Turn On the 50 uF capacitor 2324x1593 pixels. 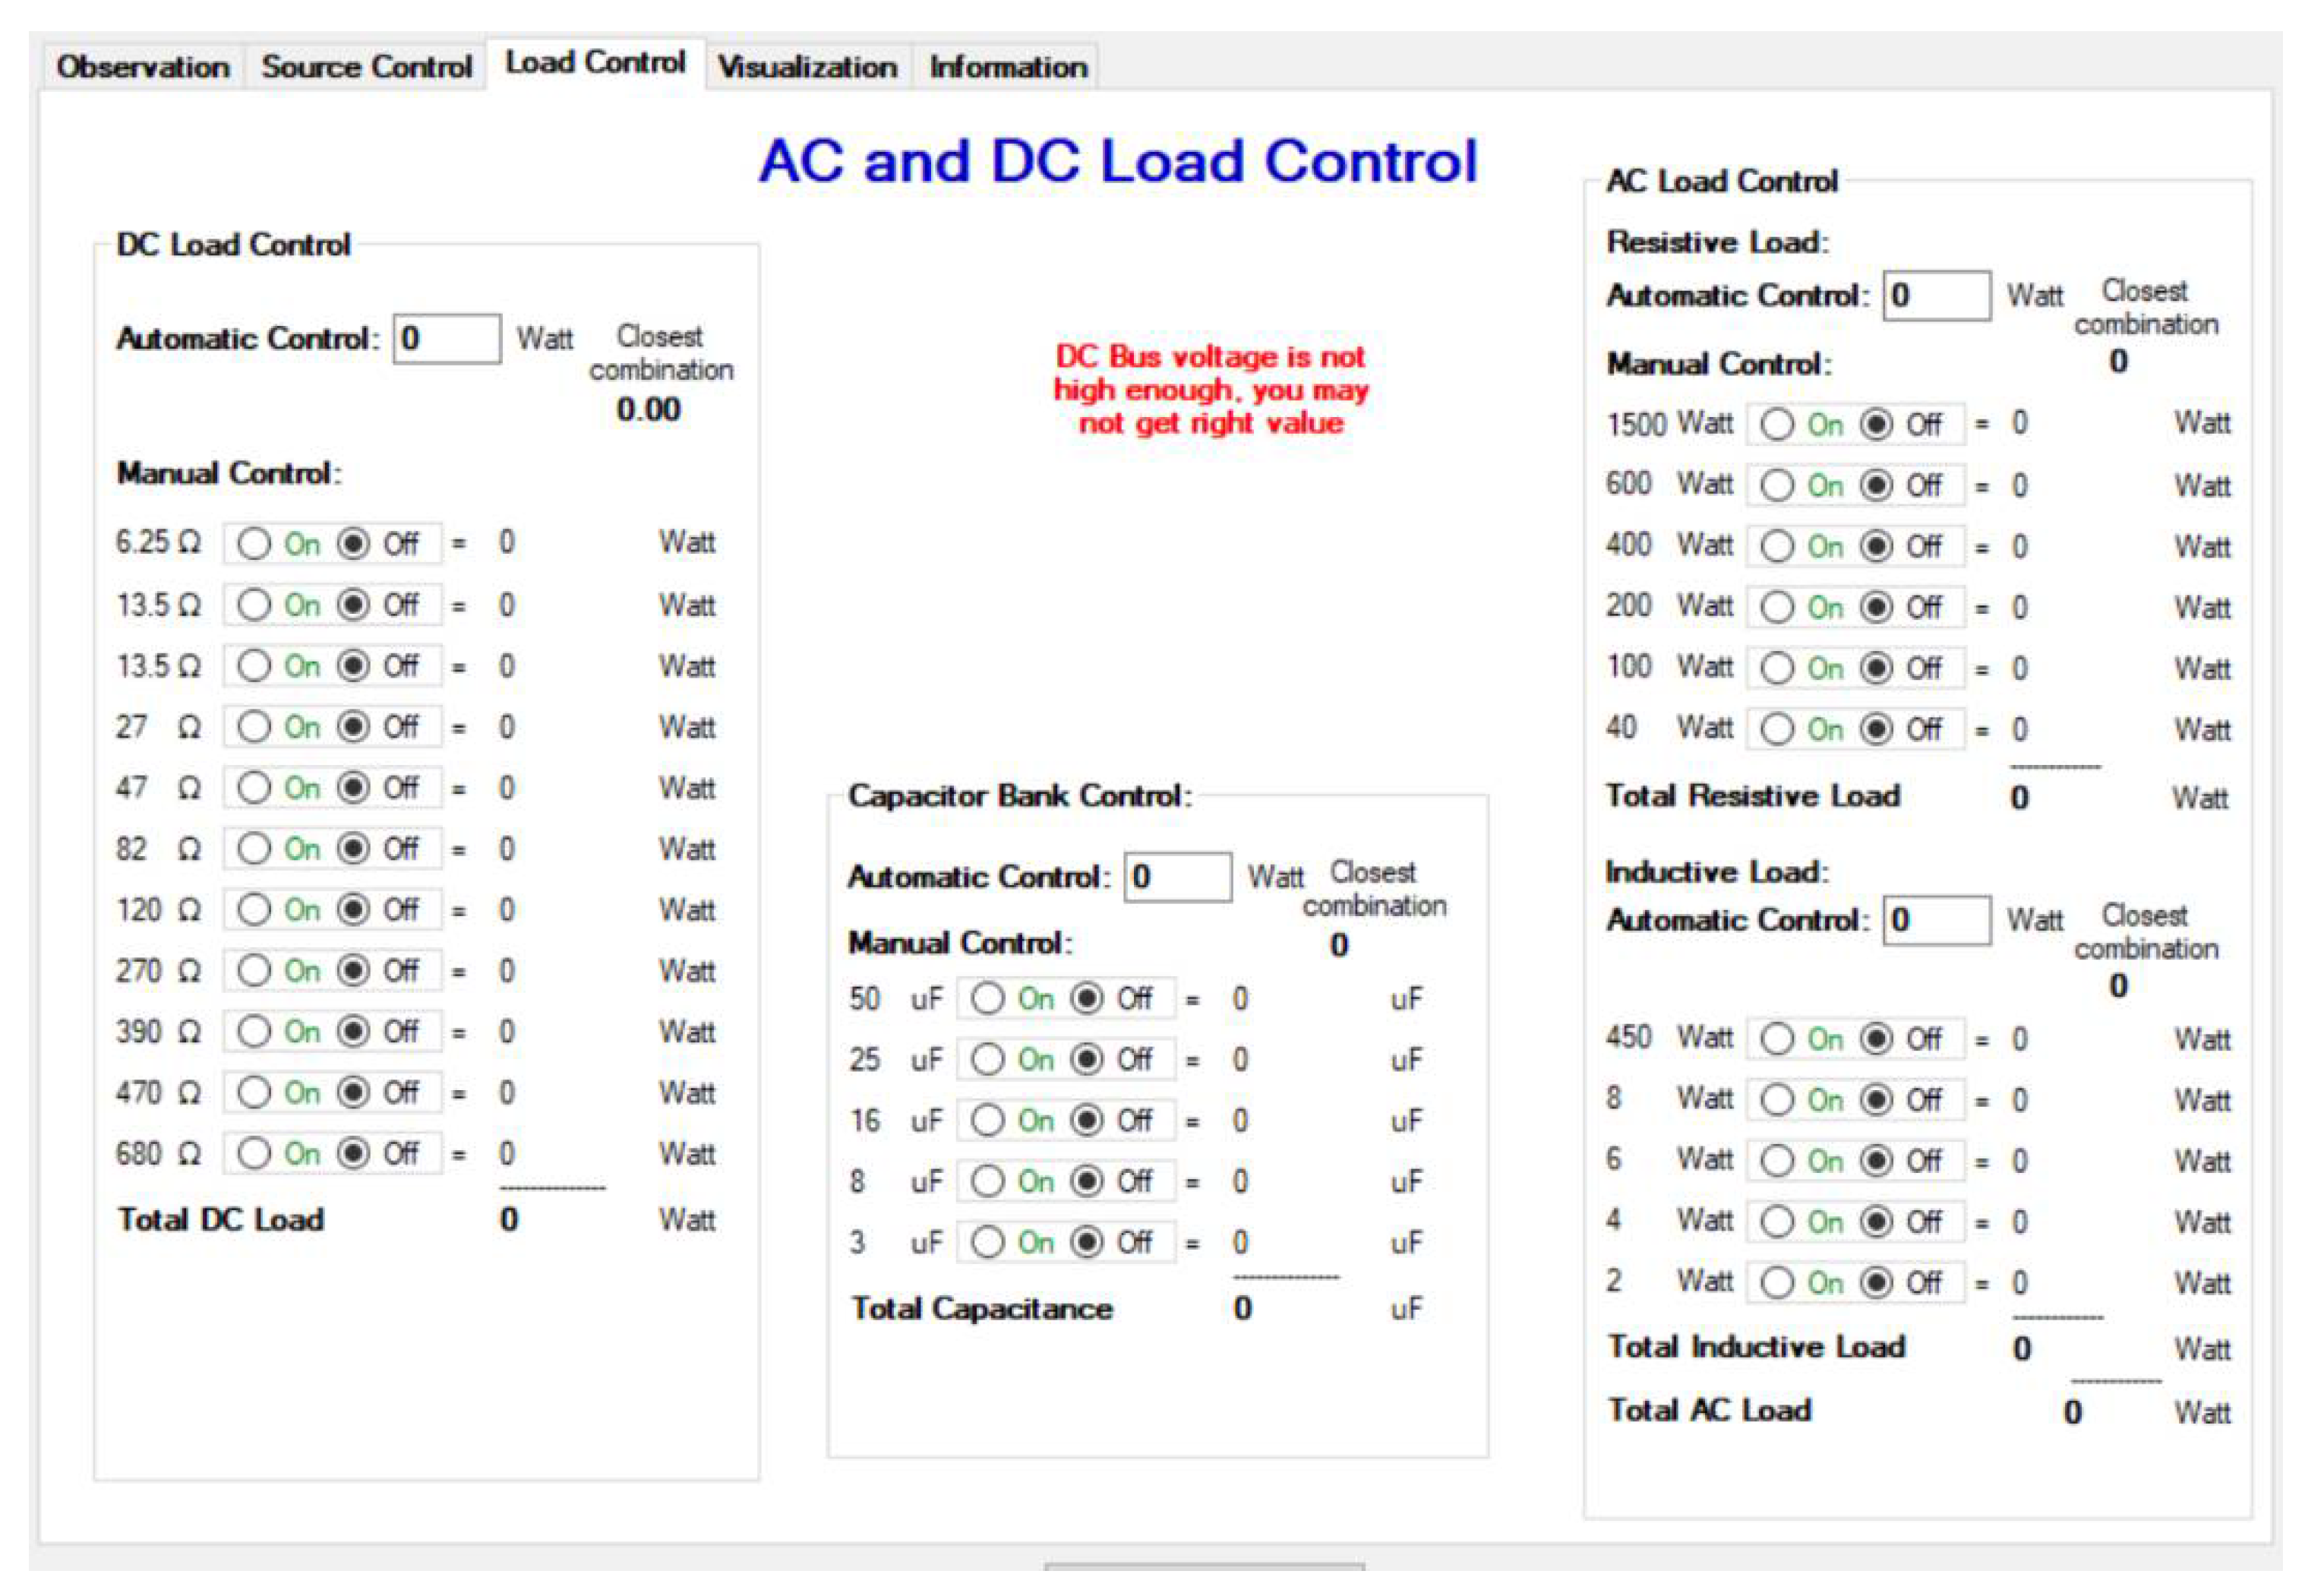[988, 998]
